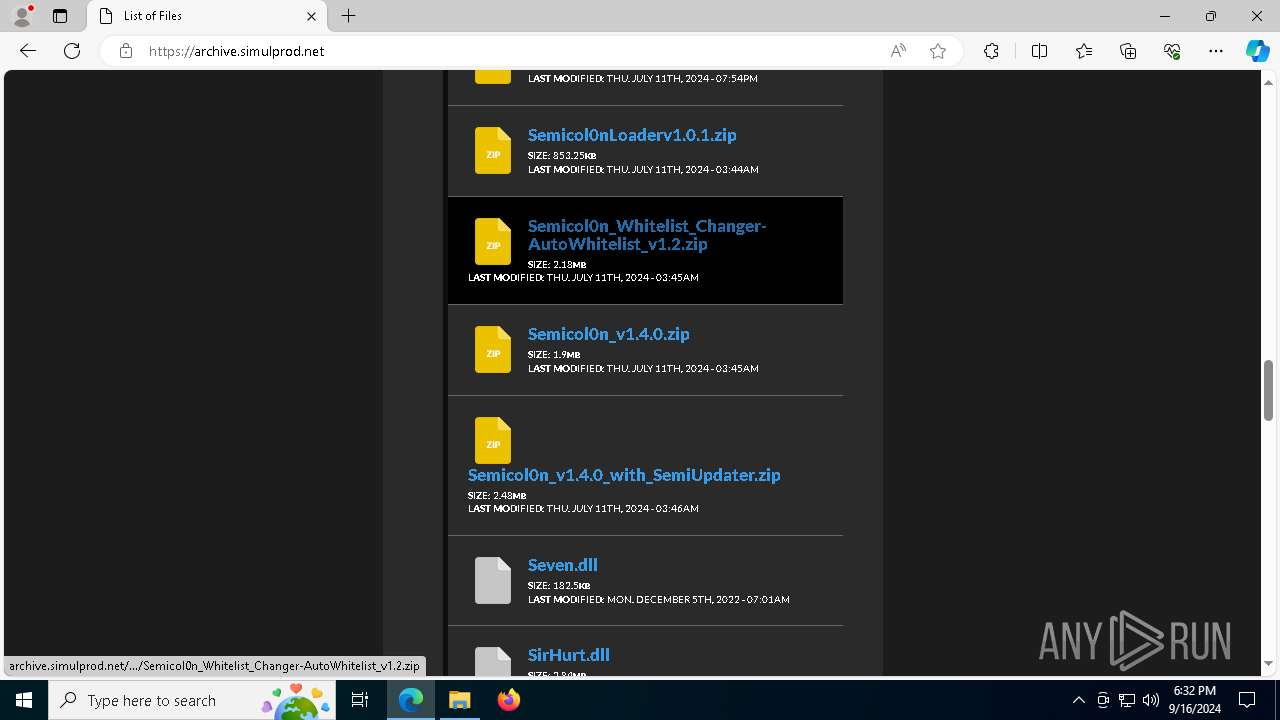Download Semicol0nLoaderv1.0.1.zip link
The image size is (1280, 720).
pos(632,135)
